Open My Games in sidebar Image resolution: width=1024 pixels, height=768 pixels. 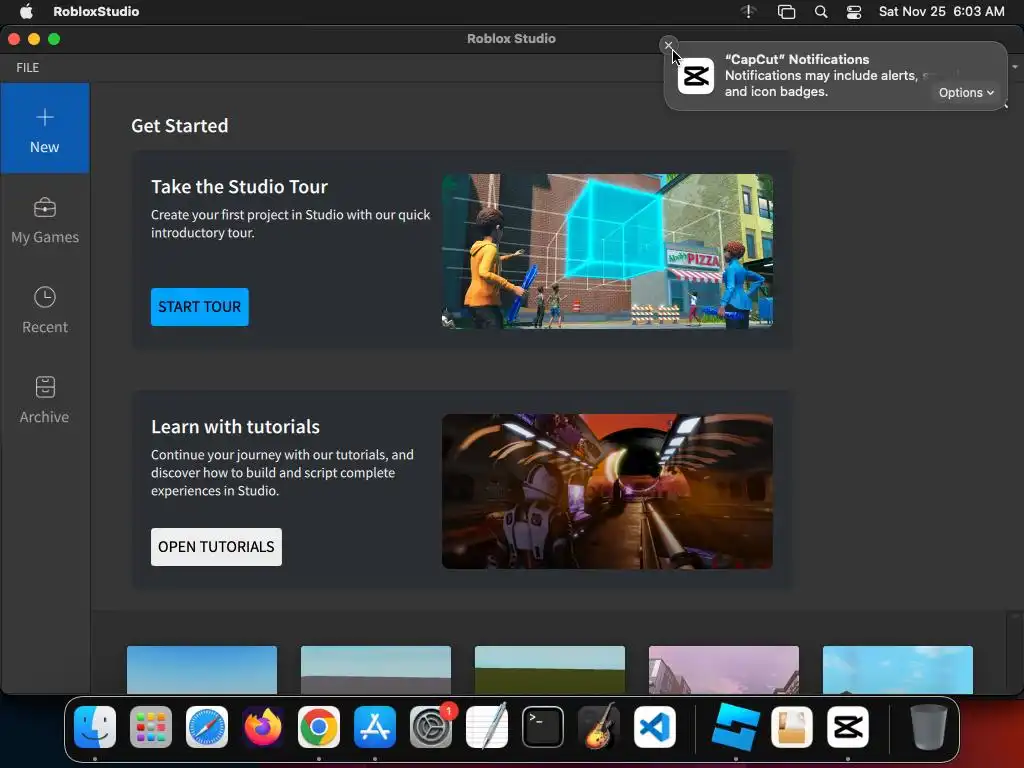click(44, 220)
